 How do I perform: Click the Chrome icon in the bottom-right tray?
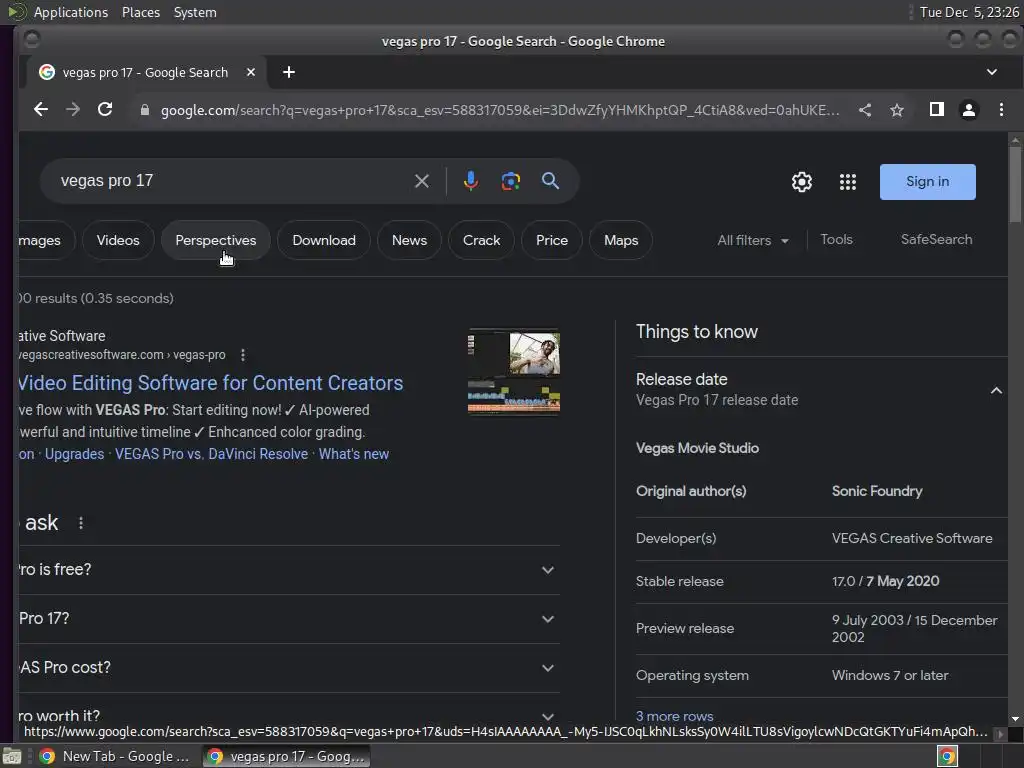pyautogui.click(x=947, y=756)
